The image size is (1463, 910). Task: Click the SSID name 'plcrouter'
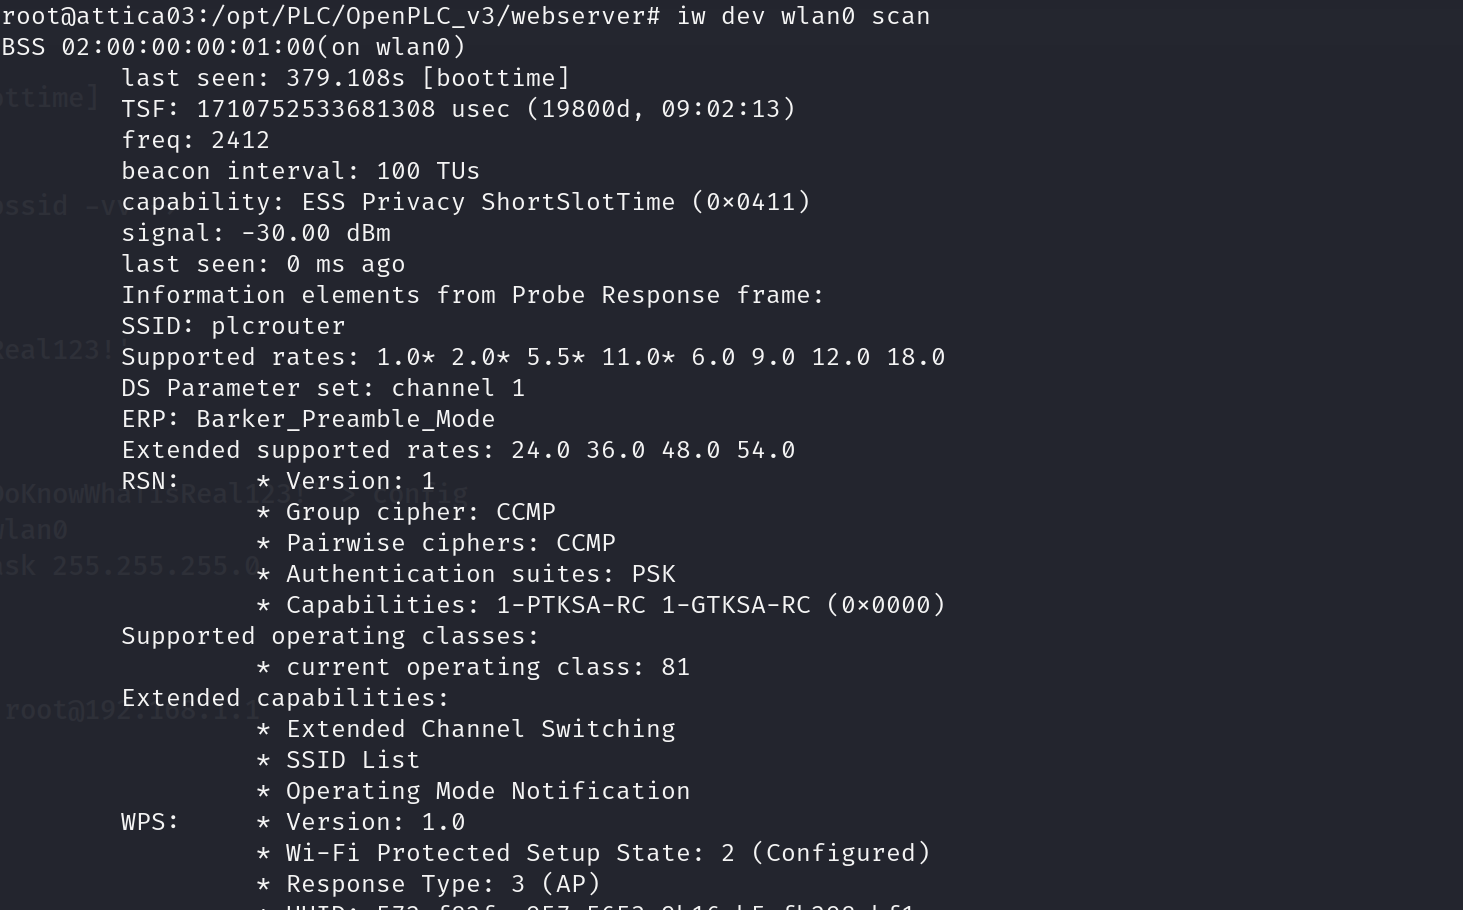(278, 326)
